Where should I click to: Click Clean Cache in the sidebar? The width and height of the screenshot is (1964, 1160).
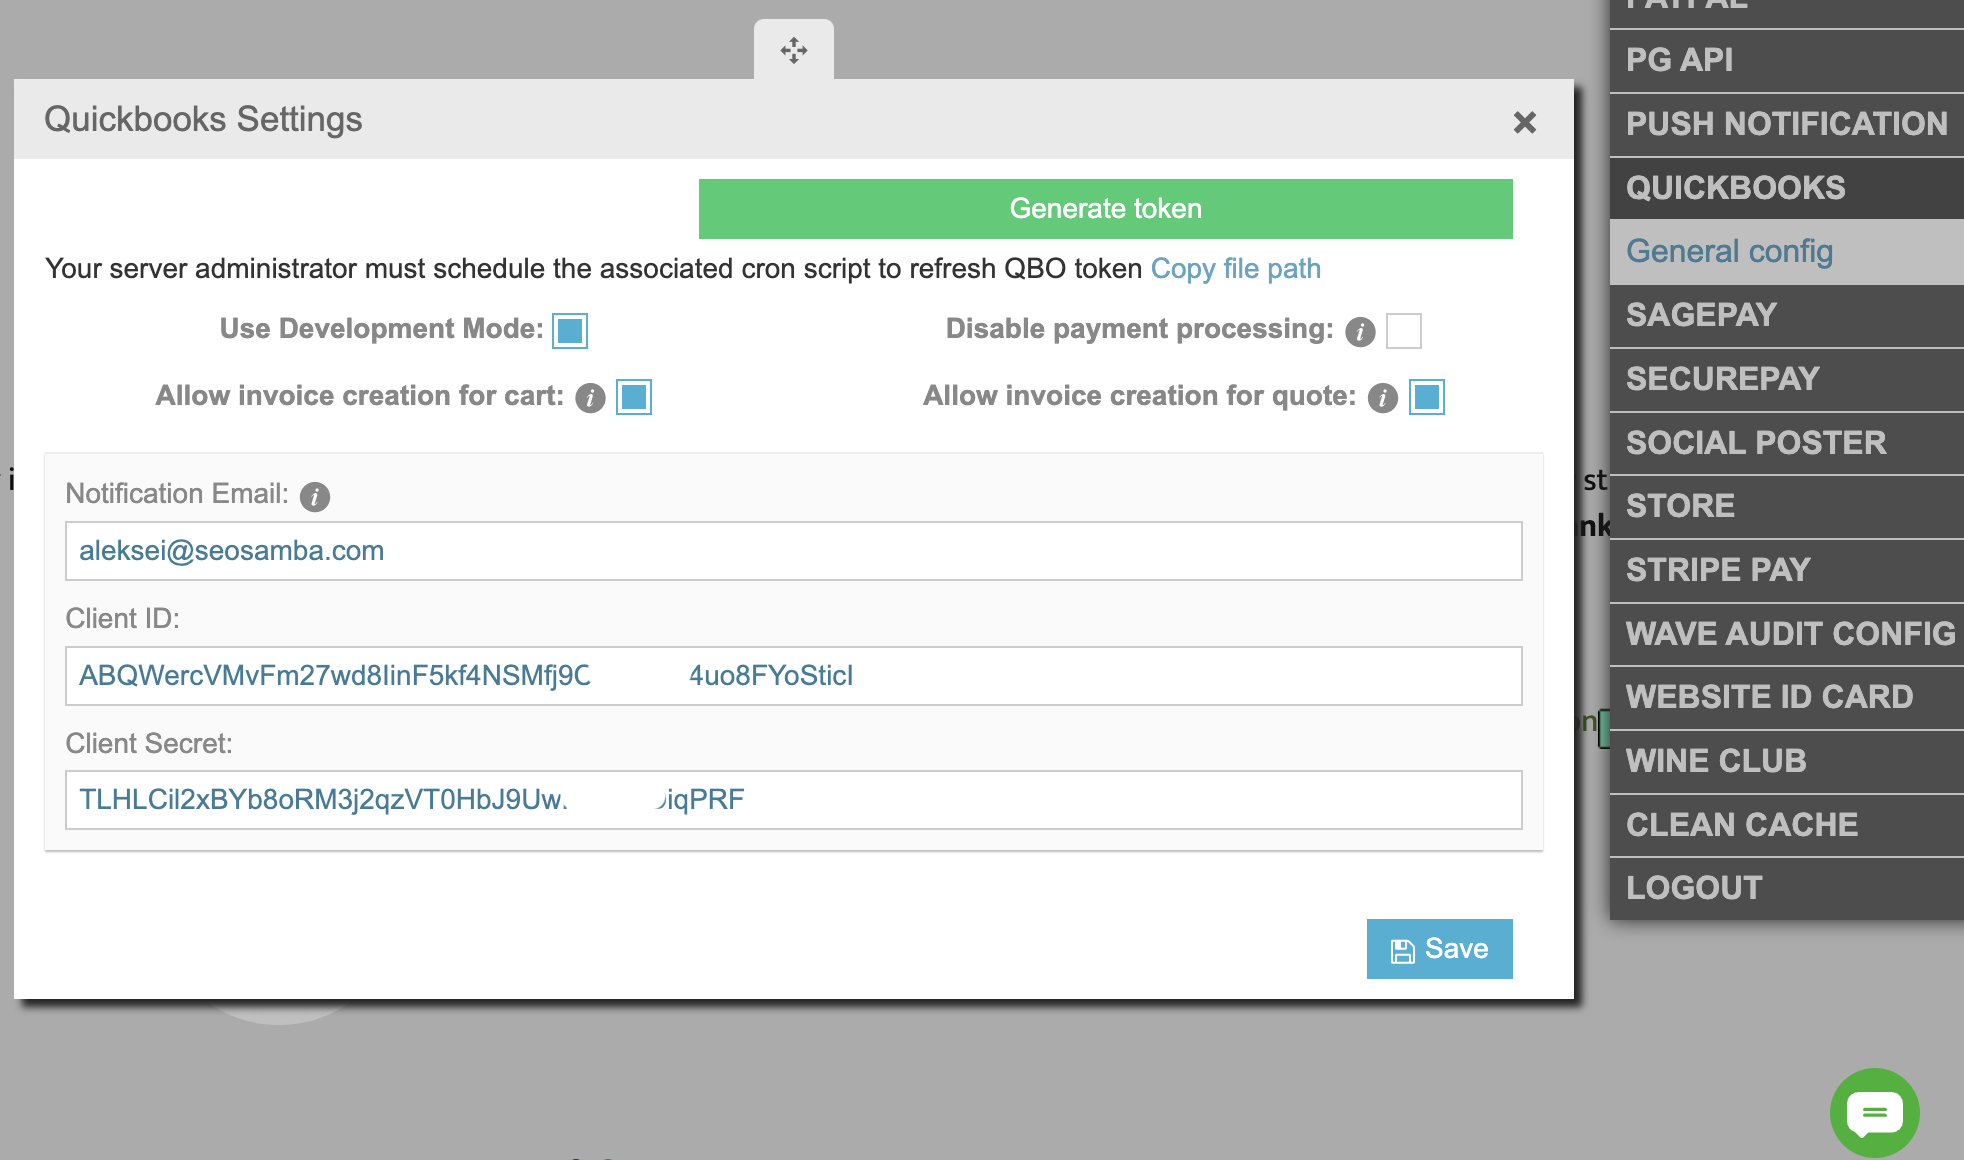(x=1787, y=825)
